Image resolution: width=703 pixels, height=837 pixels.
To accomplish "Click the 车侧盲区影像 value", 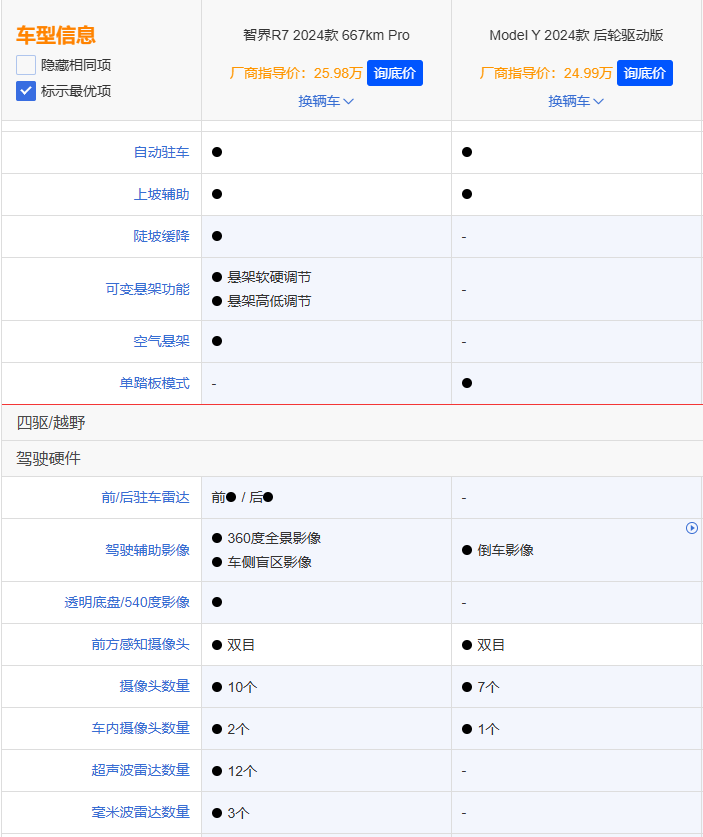I will (x=269, y=562).
